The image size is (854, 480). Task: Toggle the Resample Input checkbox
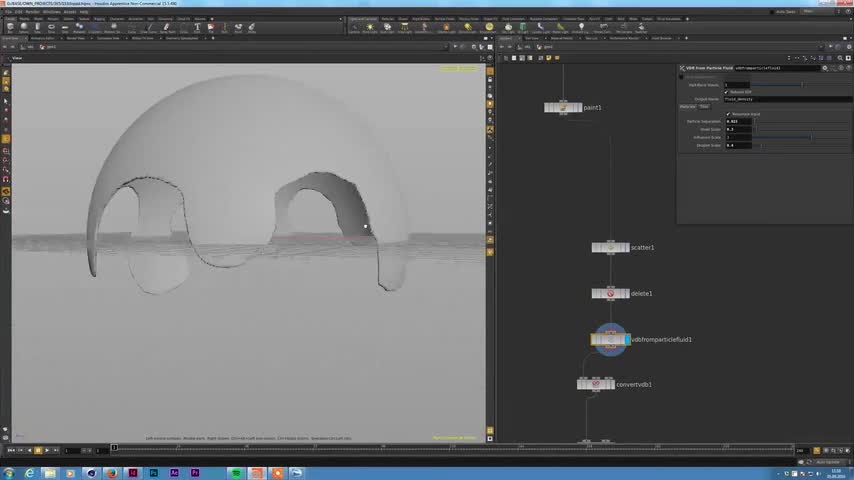click(727, 114)
